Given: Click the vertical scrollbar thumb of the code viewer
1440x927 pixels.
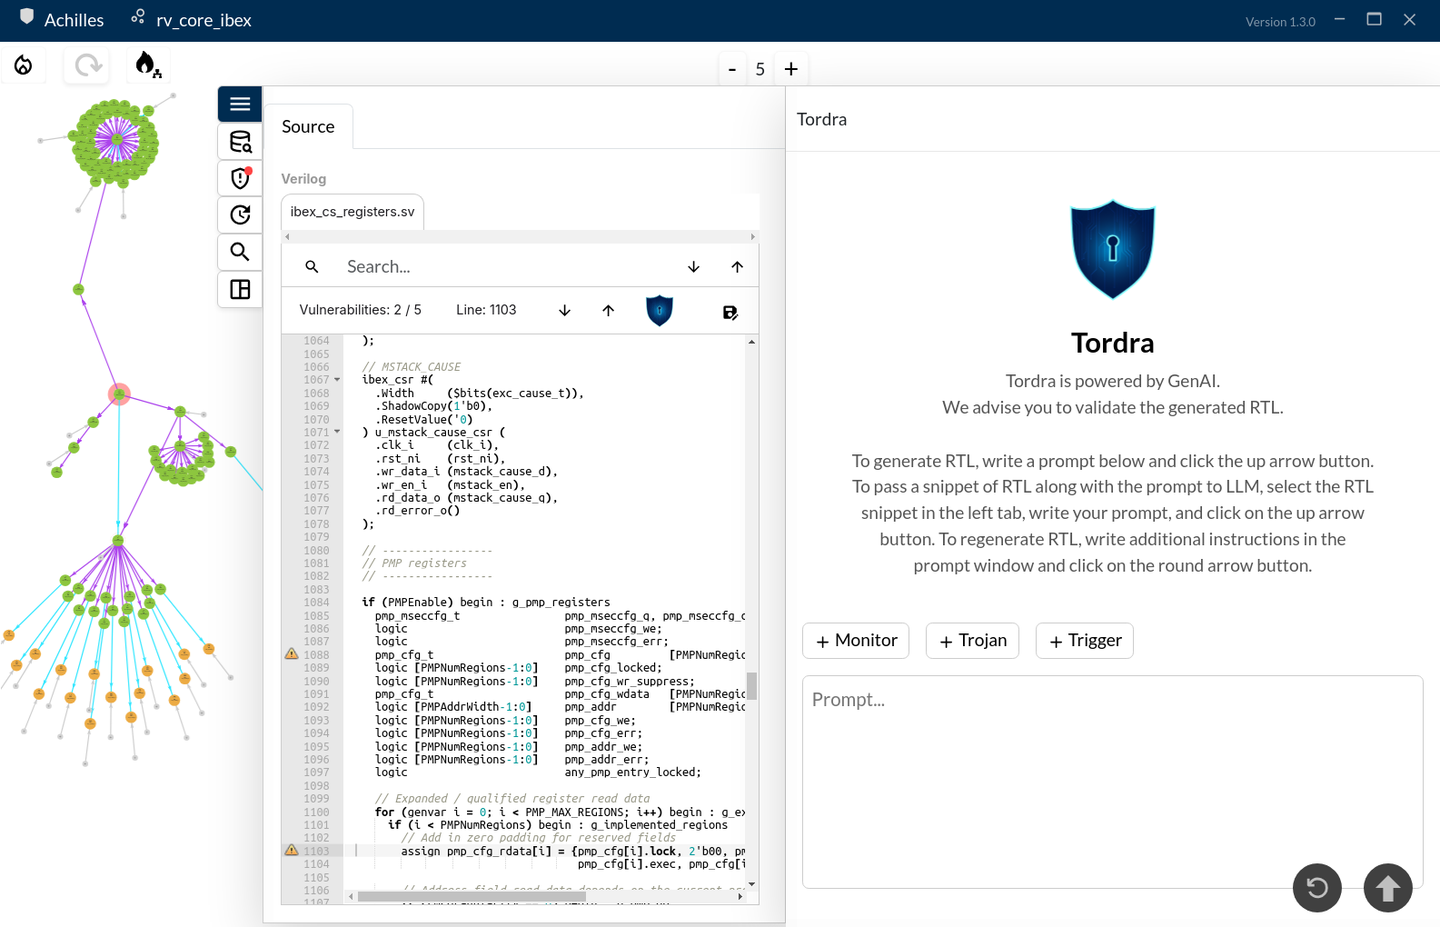Looking at the screenshot, I should 751,686.
